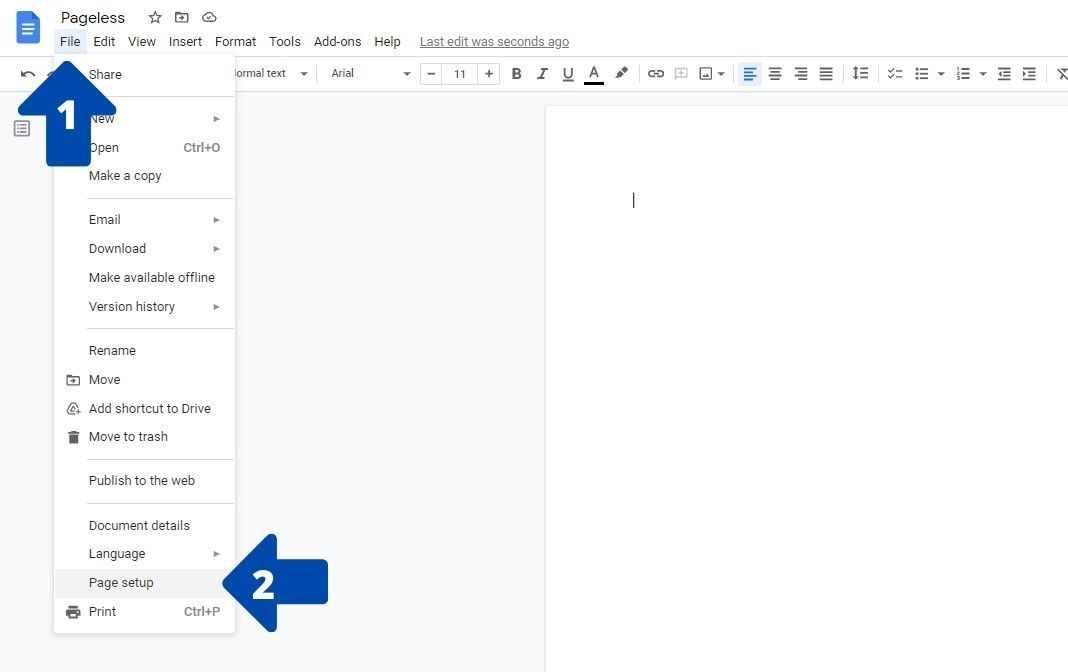The width and height of the screenshot is (1068, 672).
Task: Select the highlight color tool
Action: 621,73
